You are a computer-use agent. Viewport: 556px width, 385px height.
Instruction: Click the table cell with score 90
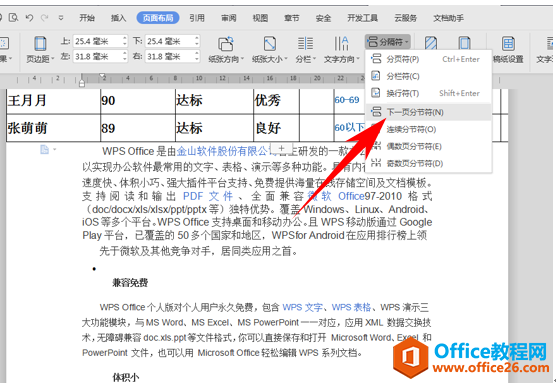pyautogui.click(x=138, y=101)
